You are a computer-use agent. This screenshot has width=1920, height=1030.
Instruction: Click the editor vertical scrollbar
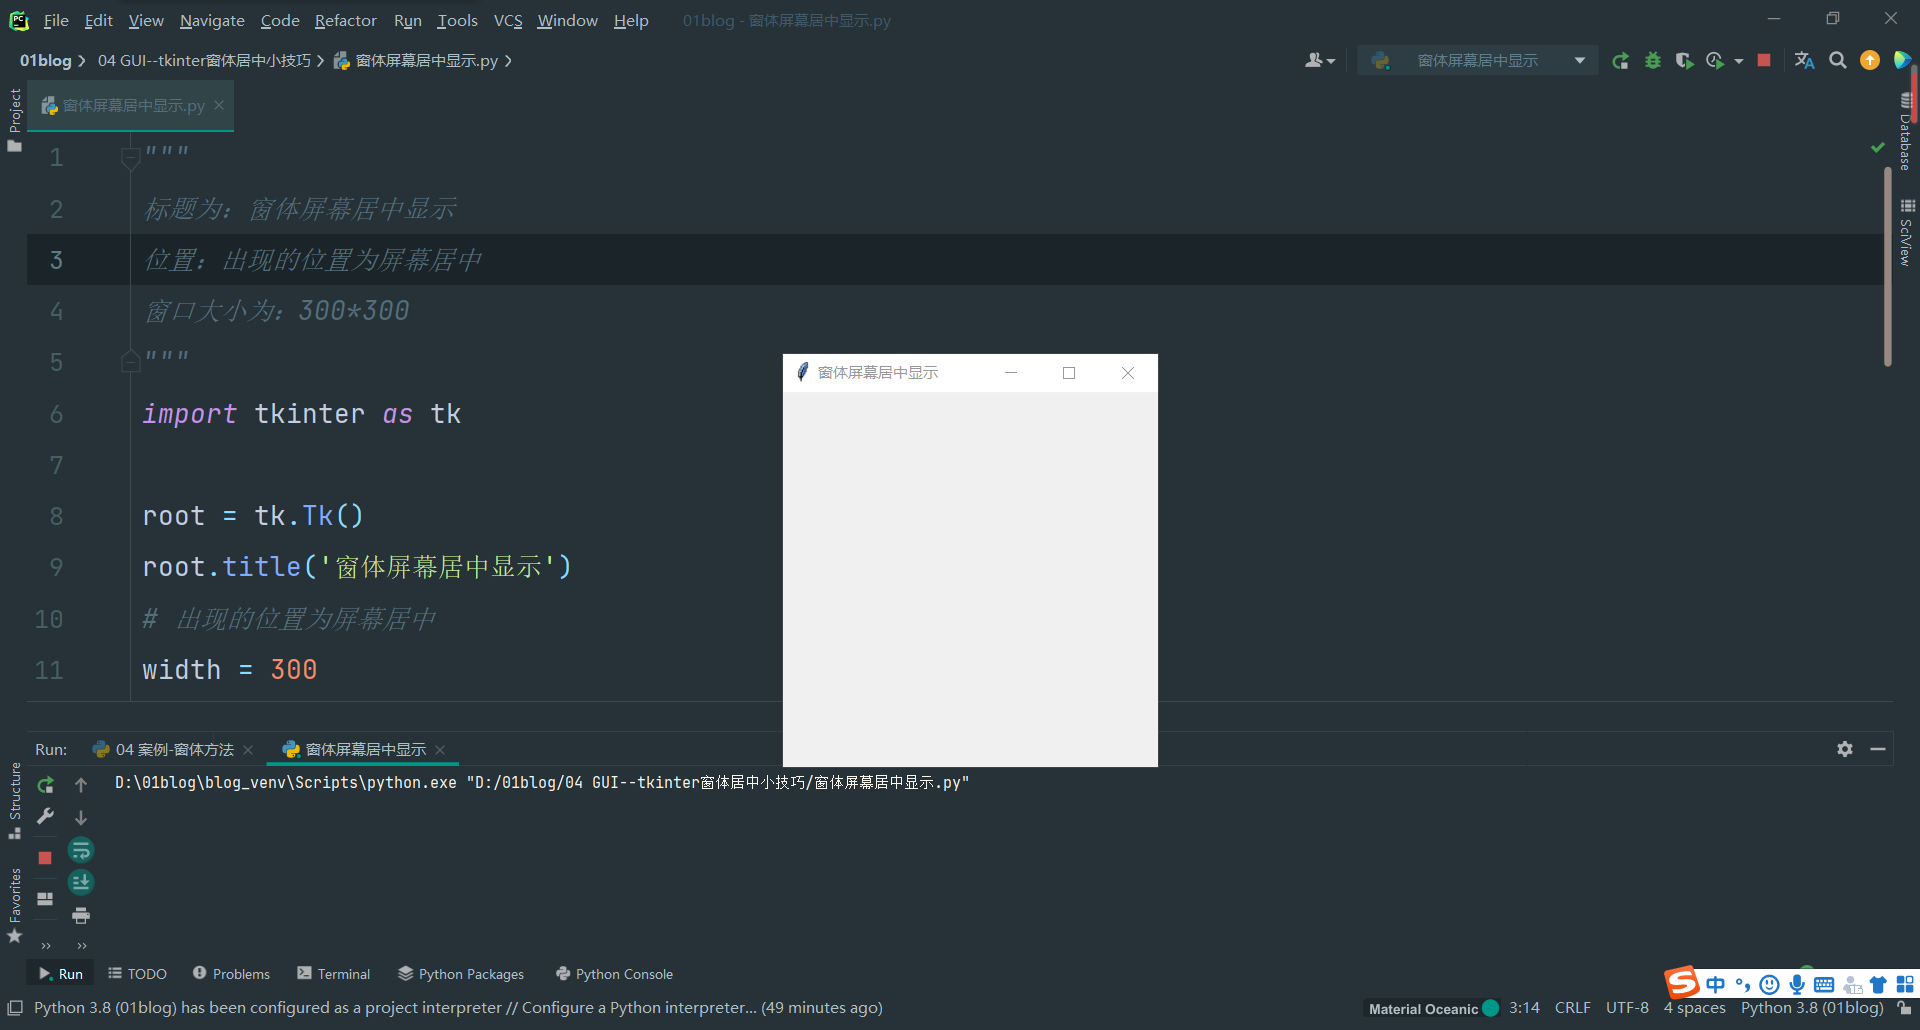tap(1887, 266)
